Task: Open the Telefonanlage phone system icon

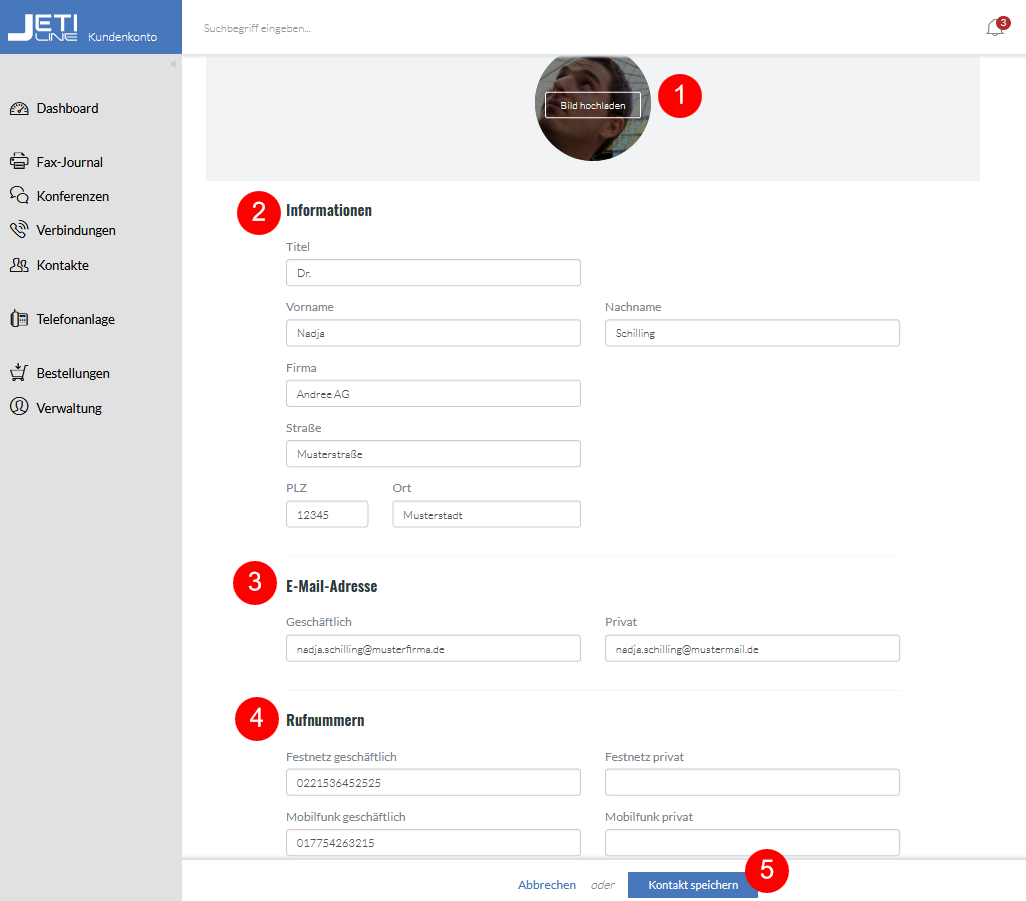Action: tap(19, 319)
